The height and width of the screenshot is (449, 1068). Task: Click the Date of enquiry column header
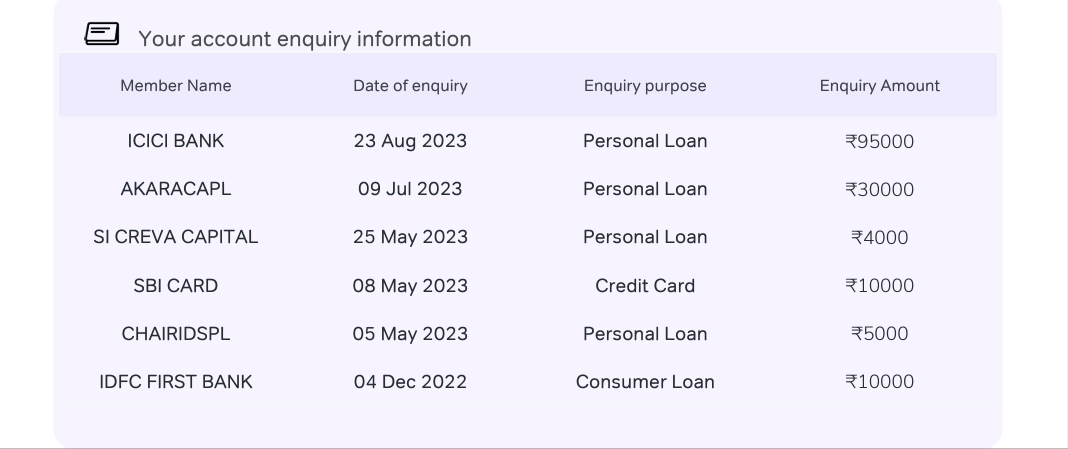410,86
